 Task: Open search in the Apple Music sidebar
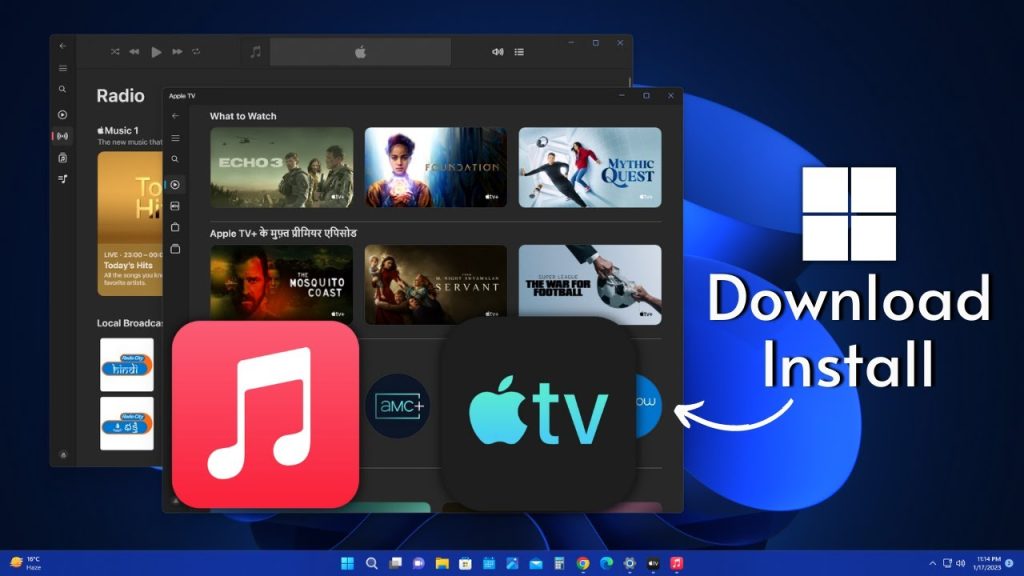pyautogui.click(x=63, y=89)
